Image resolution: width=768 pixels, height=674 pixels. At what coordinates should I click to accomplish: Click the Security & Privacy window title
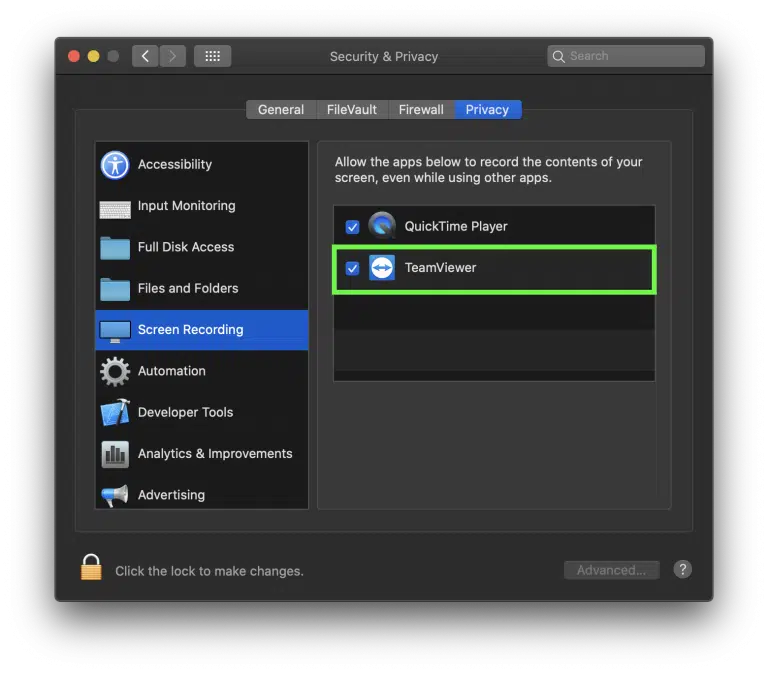tap(384, 56)
